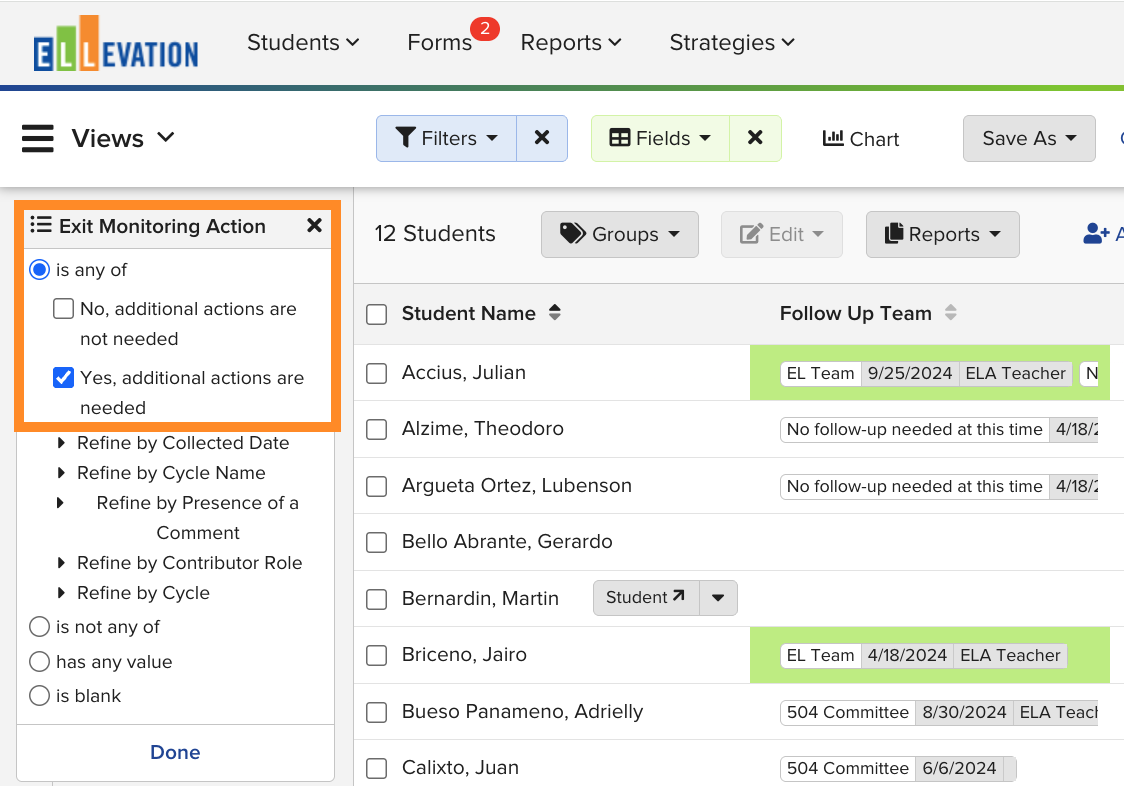
Task: Click 'EL Team' tag in Accius, Julian row
Action: 820,373
